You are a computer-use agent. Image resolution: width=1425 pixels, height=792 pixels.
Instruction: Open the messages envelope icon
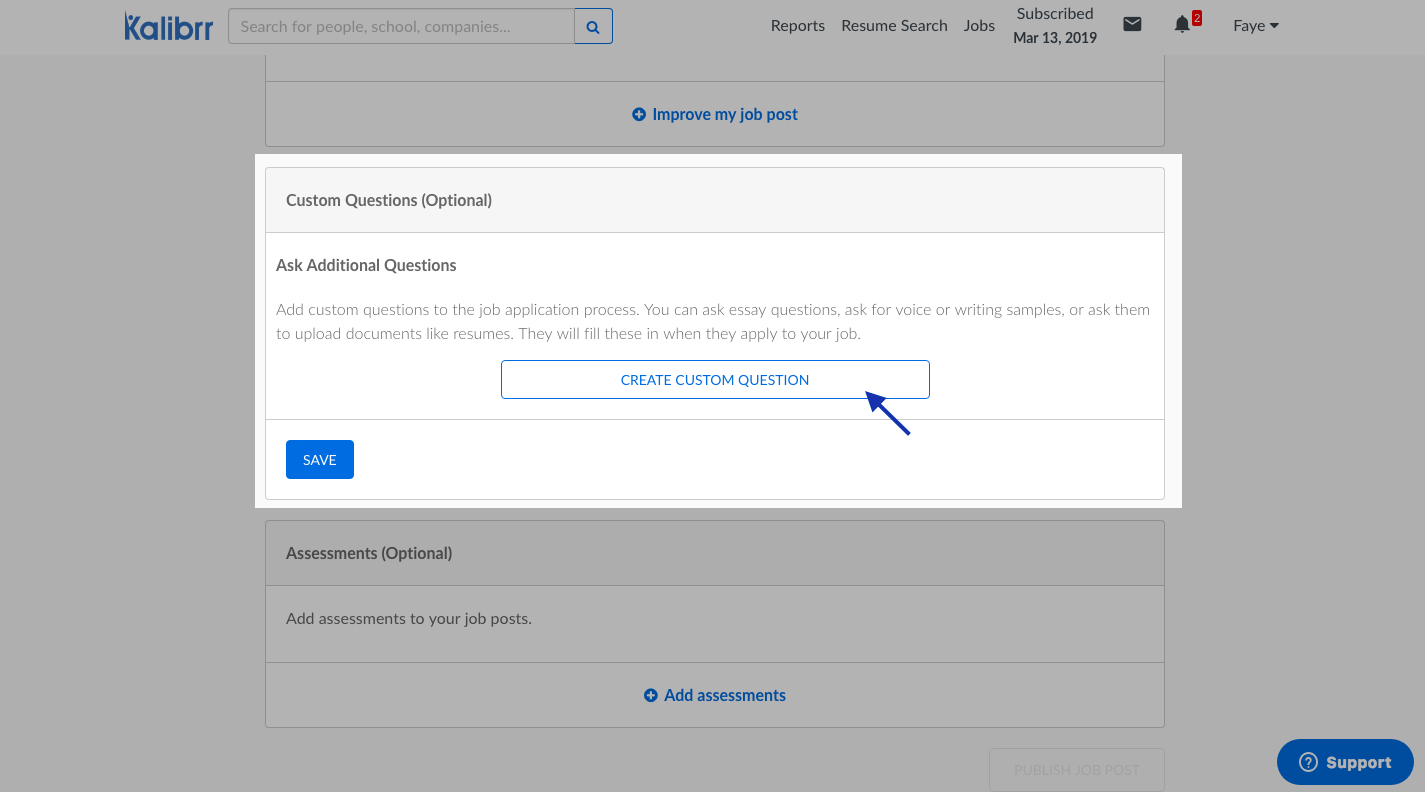pyautogui.click(x=1132, y=24)
